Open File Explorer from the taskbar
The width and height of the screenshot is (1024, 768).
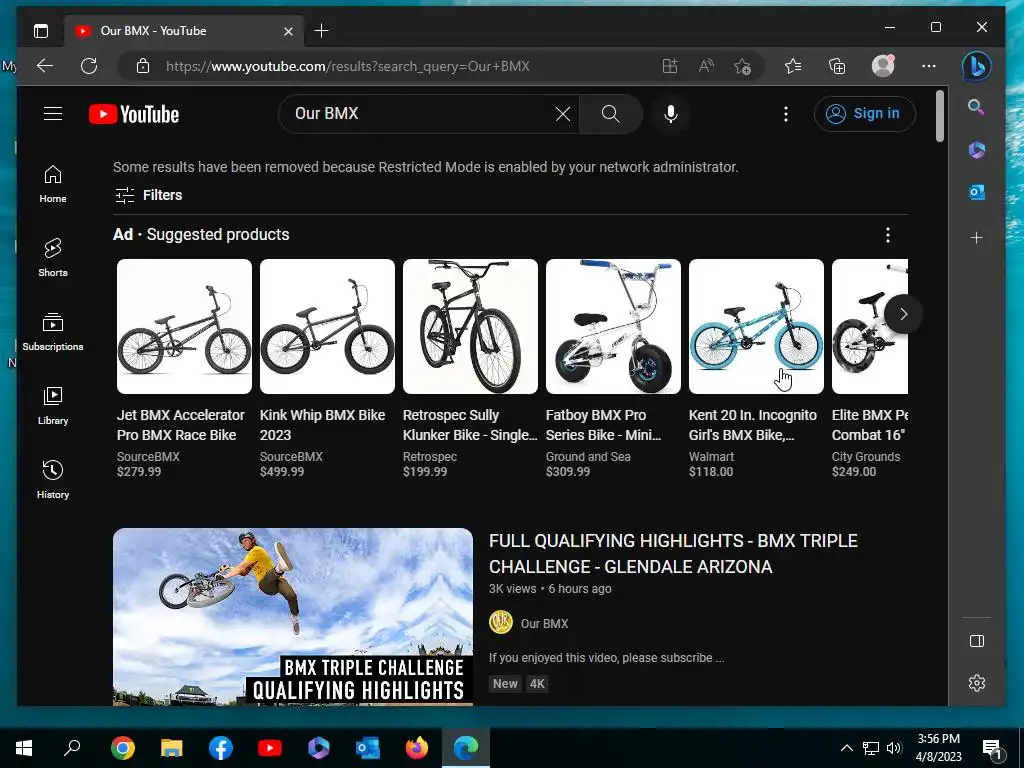pos(172,748)
